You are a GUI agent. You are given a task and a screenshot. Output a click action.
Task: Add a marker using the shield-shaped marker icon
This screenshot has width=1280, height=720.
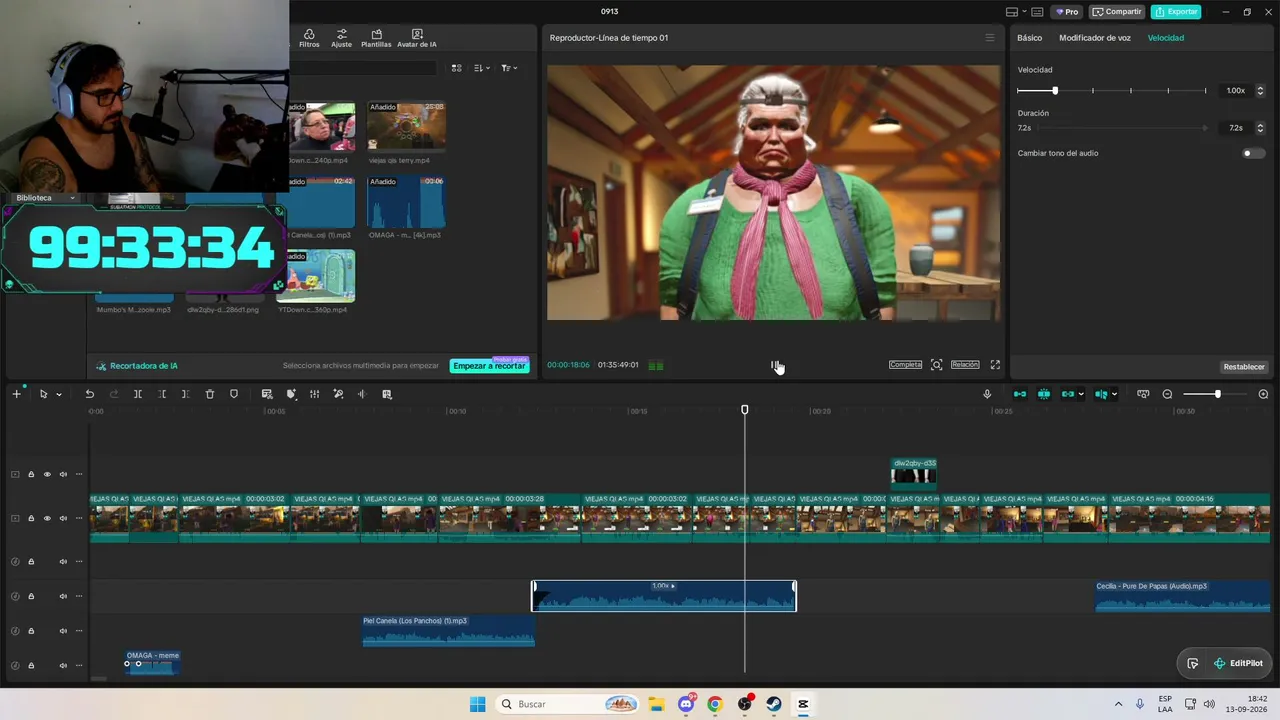(234, 394)
